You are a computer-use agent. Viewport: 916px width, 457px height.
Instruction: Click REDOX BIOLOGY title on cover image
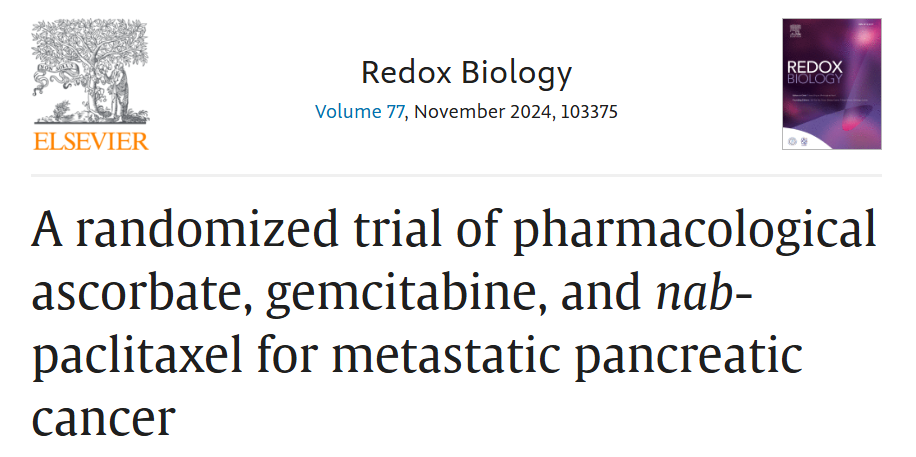pos(814,72)
